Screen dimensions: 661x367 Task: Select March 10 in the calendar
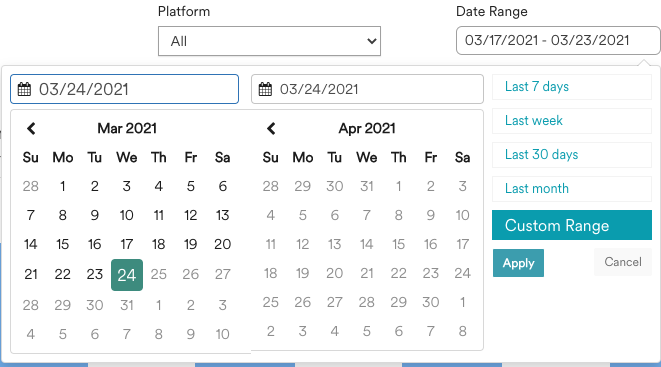click(127, 215)
